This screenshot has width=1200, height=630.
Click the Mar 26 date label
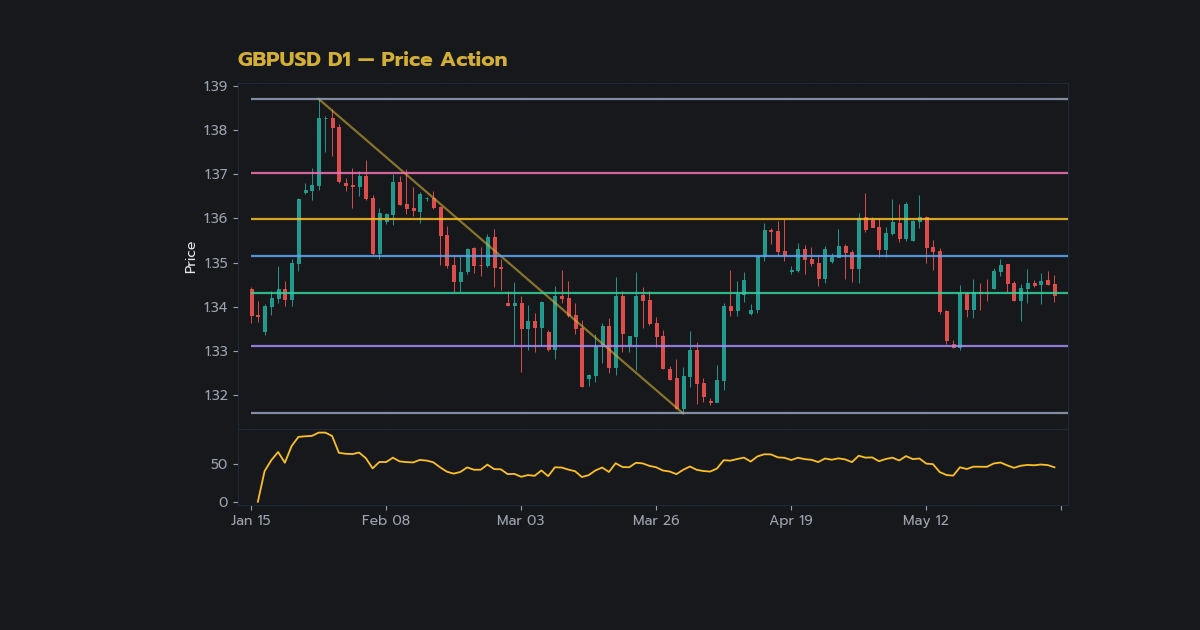click(656, 521)
